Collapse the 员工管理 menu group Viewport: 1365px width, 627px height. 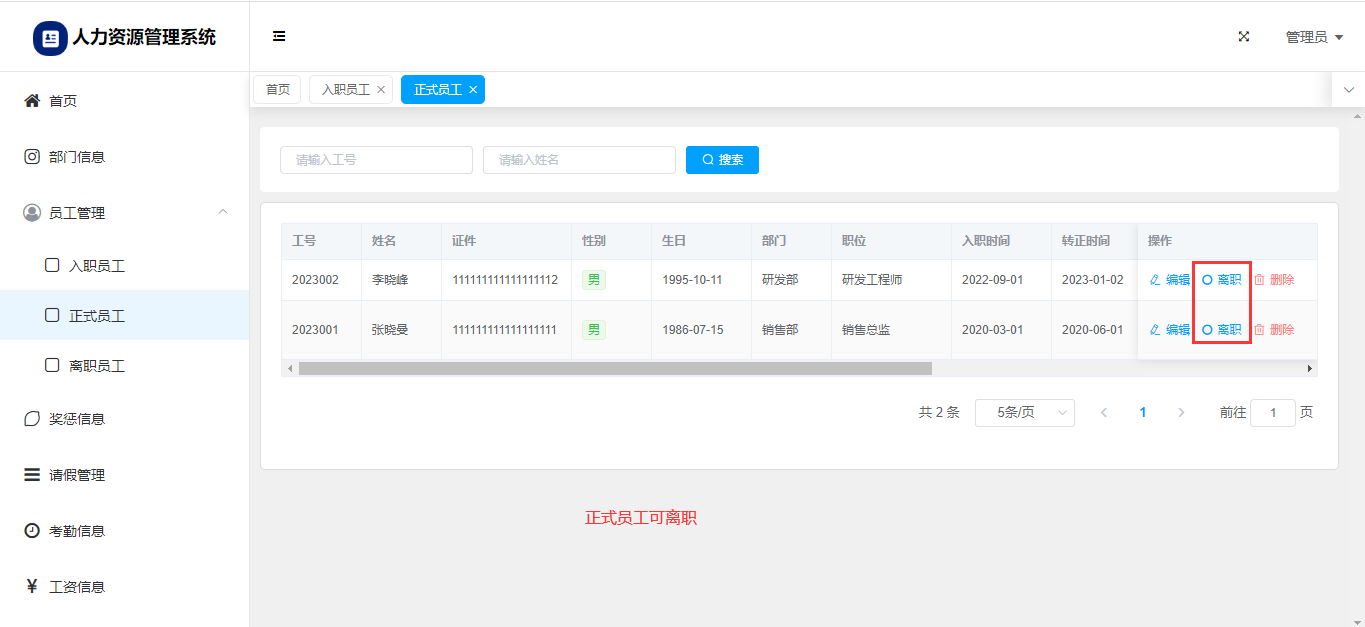pos(223,212)
